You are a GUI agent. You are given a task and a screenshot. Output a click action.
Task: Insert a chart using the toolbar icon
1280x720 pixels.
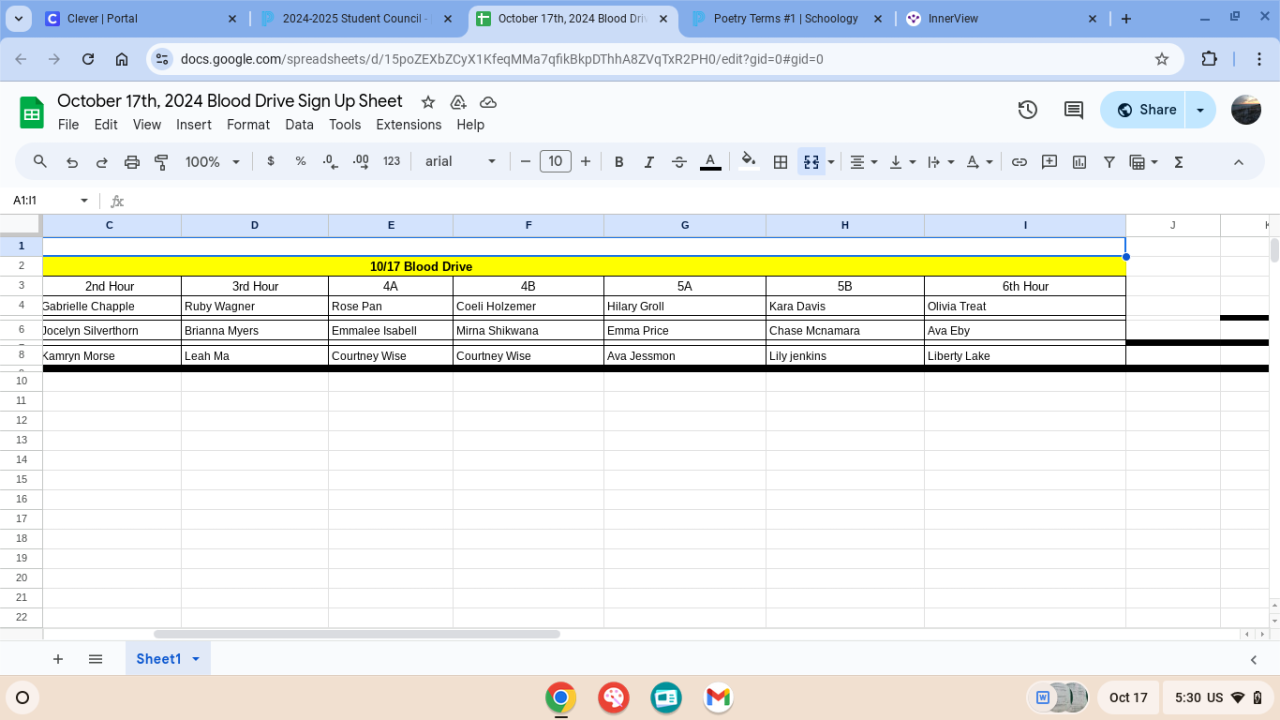tap(1079, 162)
